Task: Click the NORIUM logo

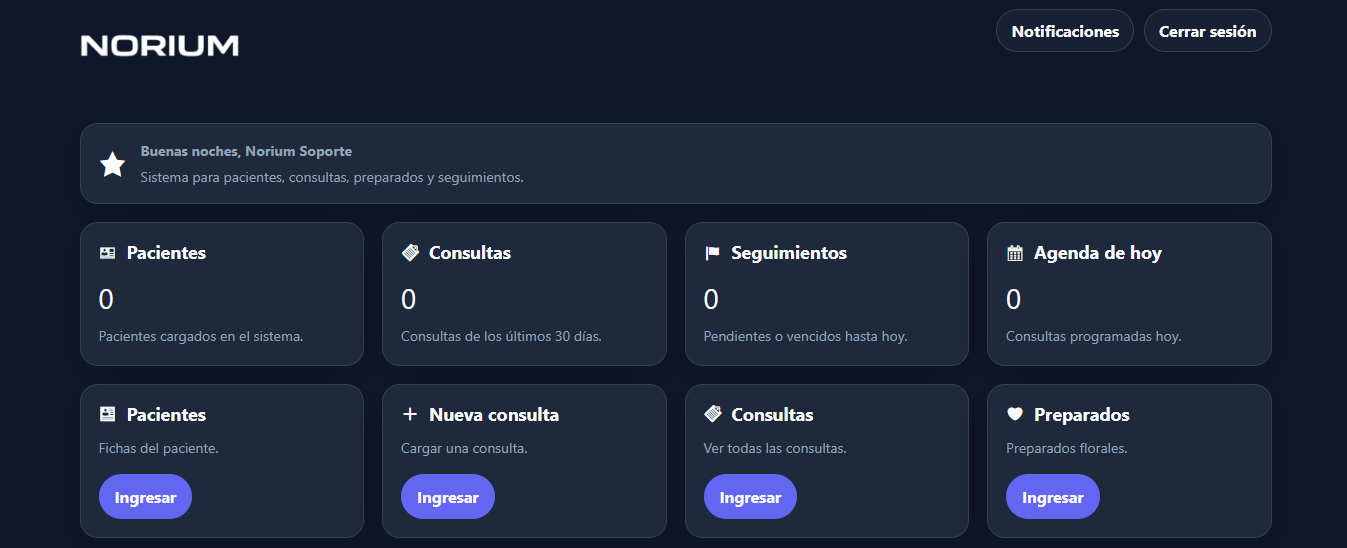Action: (160, 45)
